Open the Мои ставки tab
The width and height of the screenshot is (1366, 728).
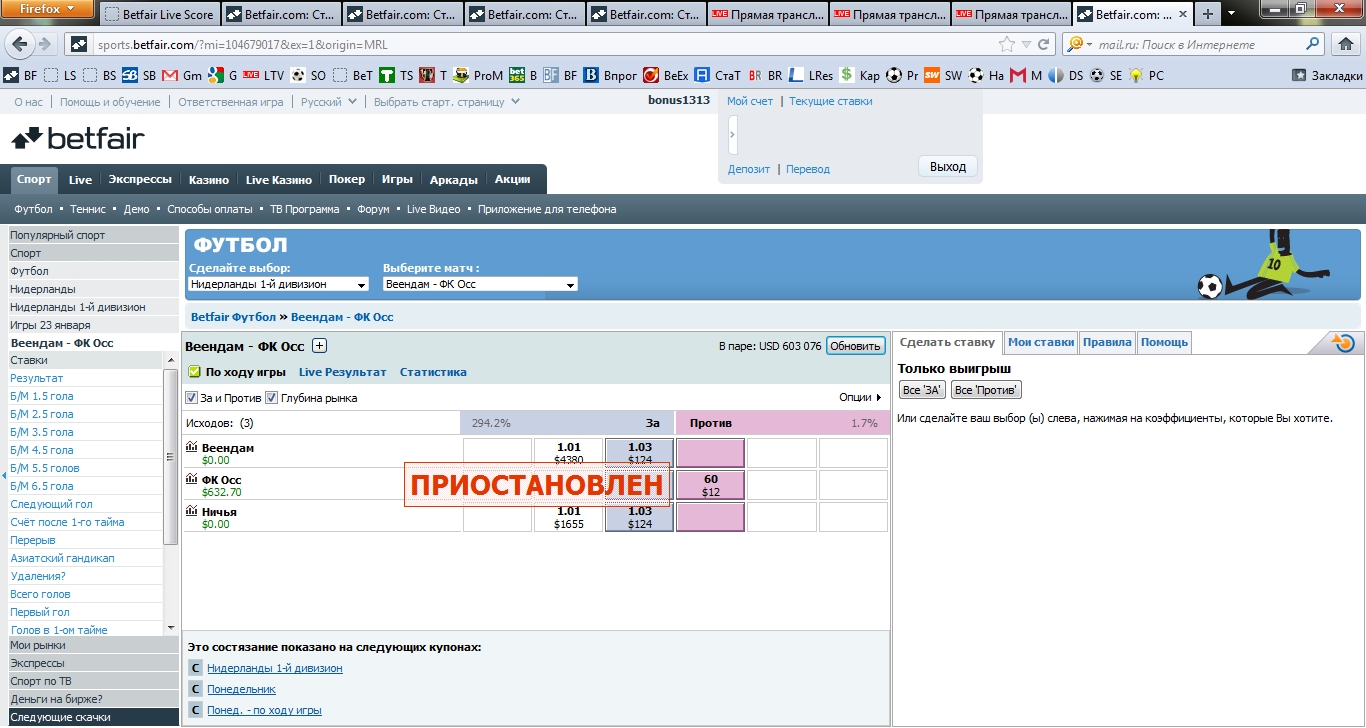click(x=1041, y=342)
